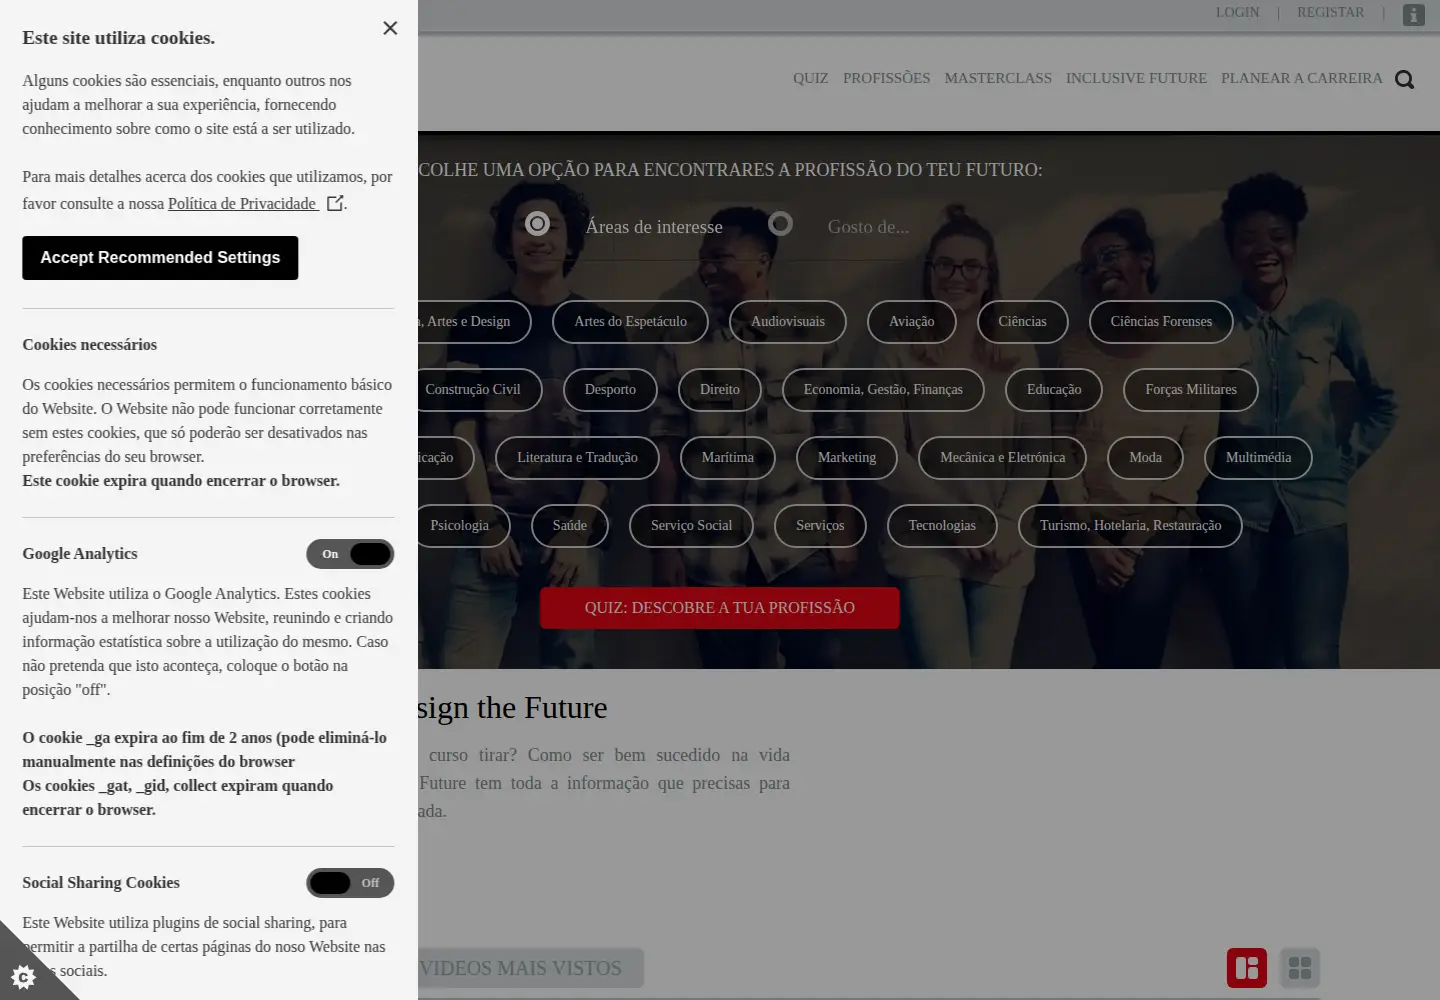Enable Social Sharing Cookies toggle
This screenshot has width=1440, height=1000.
pyautogui.click(x=350, y=883)
